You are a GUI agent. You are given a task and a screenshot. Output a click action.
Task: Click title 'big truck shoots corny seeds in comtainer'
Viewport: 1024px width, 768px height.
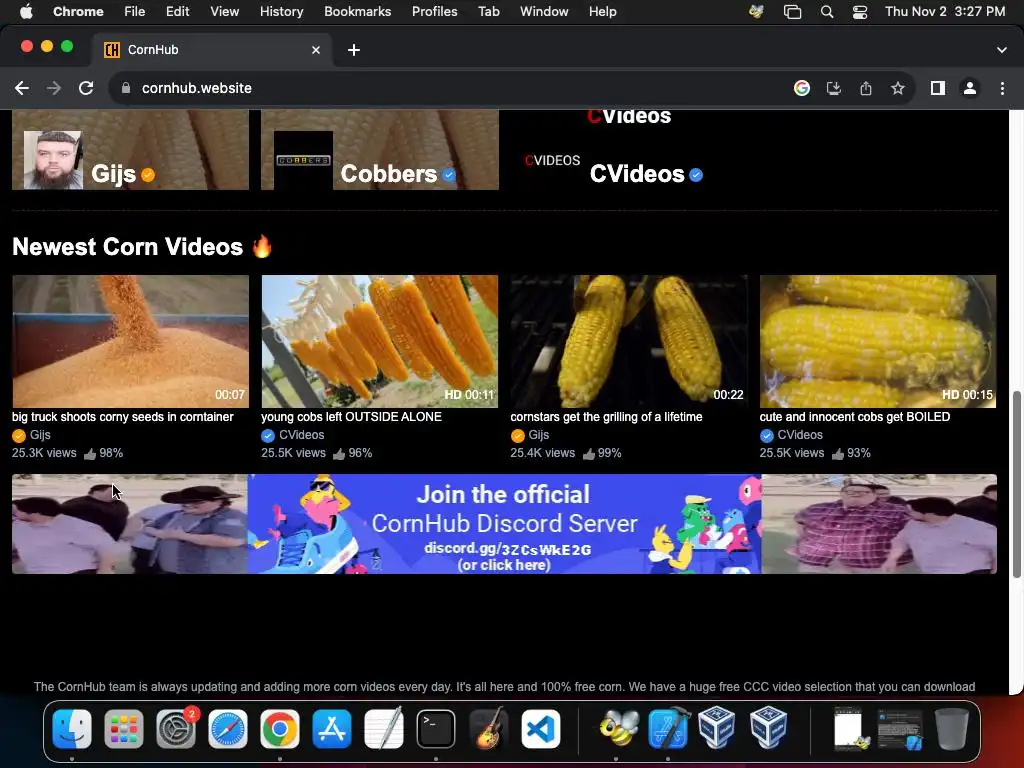pos(123,417)
